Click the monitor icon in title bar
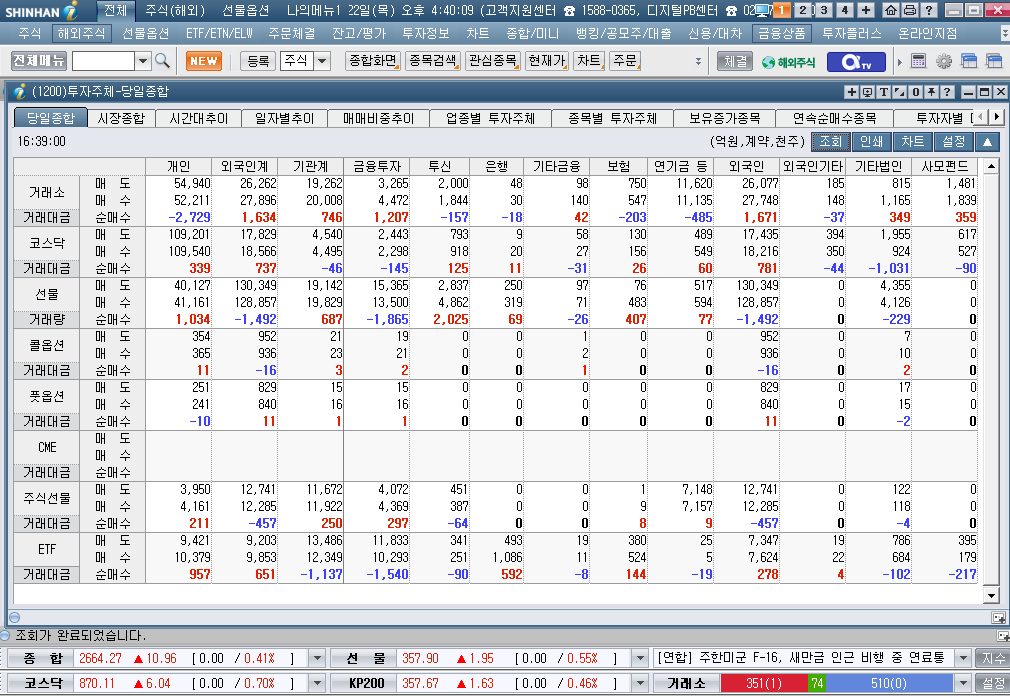1010x697 pixels. 762,10
